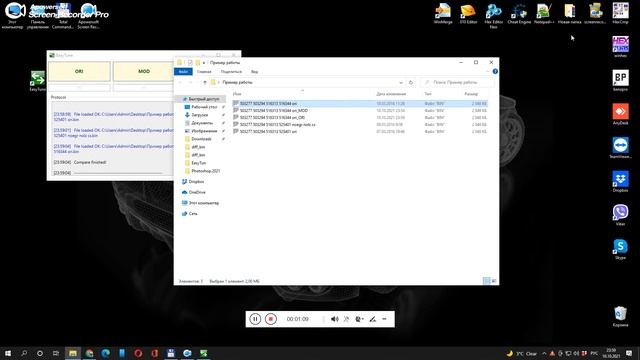Select file 516344 ori_ORI
640x360 pixels.
(359, 118)
